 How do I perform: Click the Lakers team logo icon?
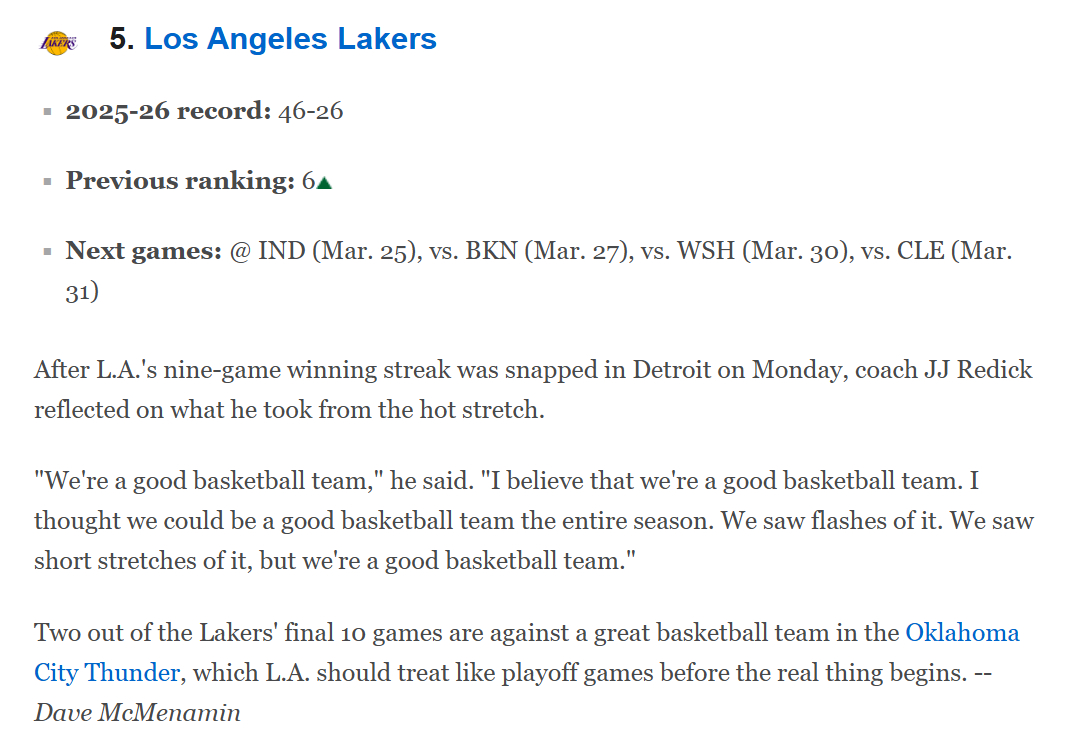tap(58, 43)
